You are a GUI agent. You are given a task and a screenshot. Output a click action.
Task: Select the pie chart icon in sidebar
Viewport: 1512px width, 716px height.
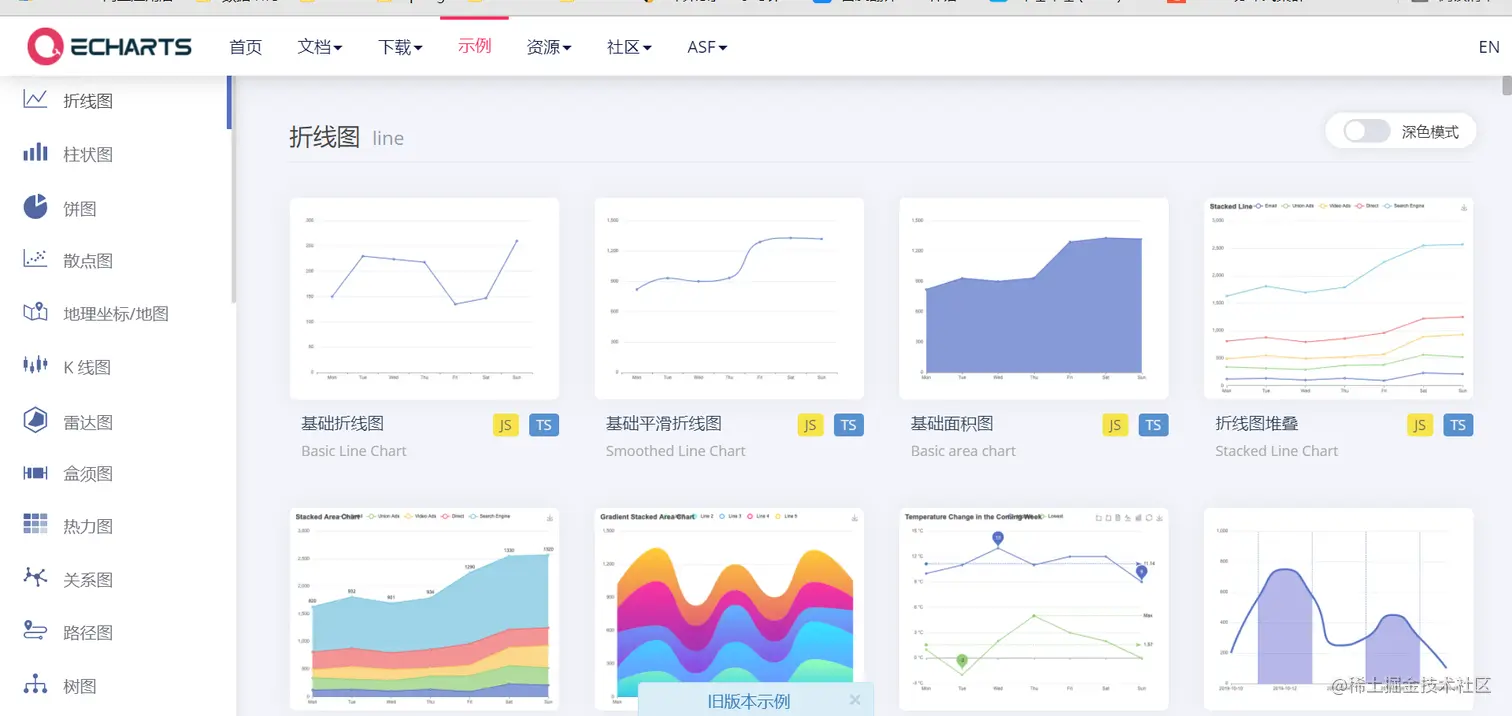35,207
